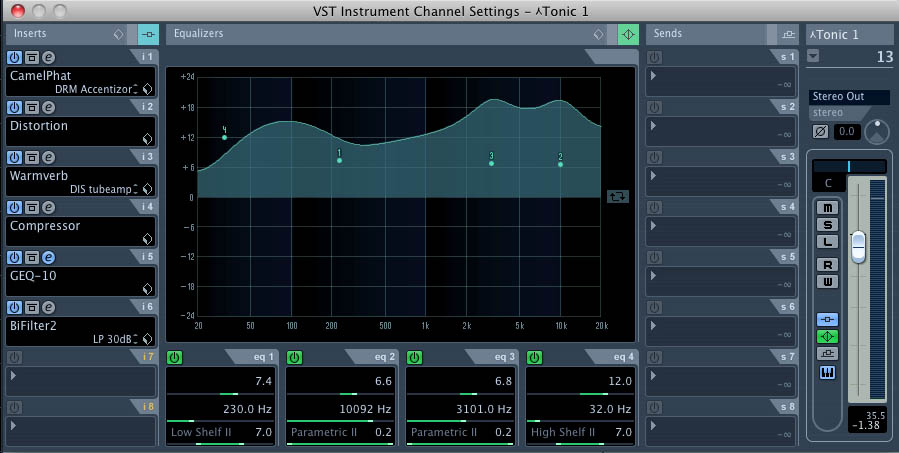
Task: Click input gain knob beside 0.0
Action: pos(875,132)
